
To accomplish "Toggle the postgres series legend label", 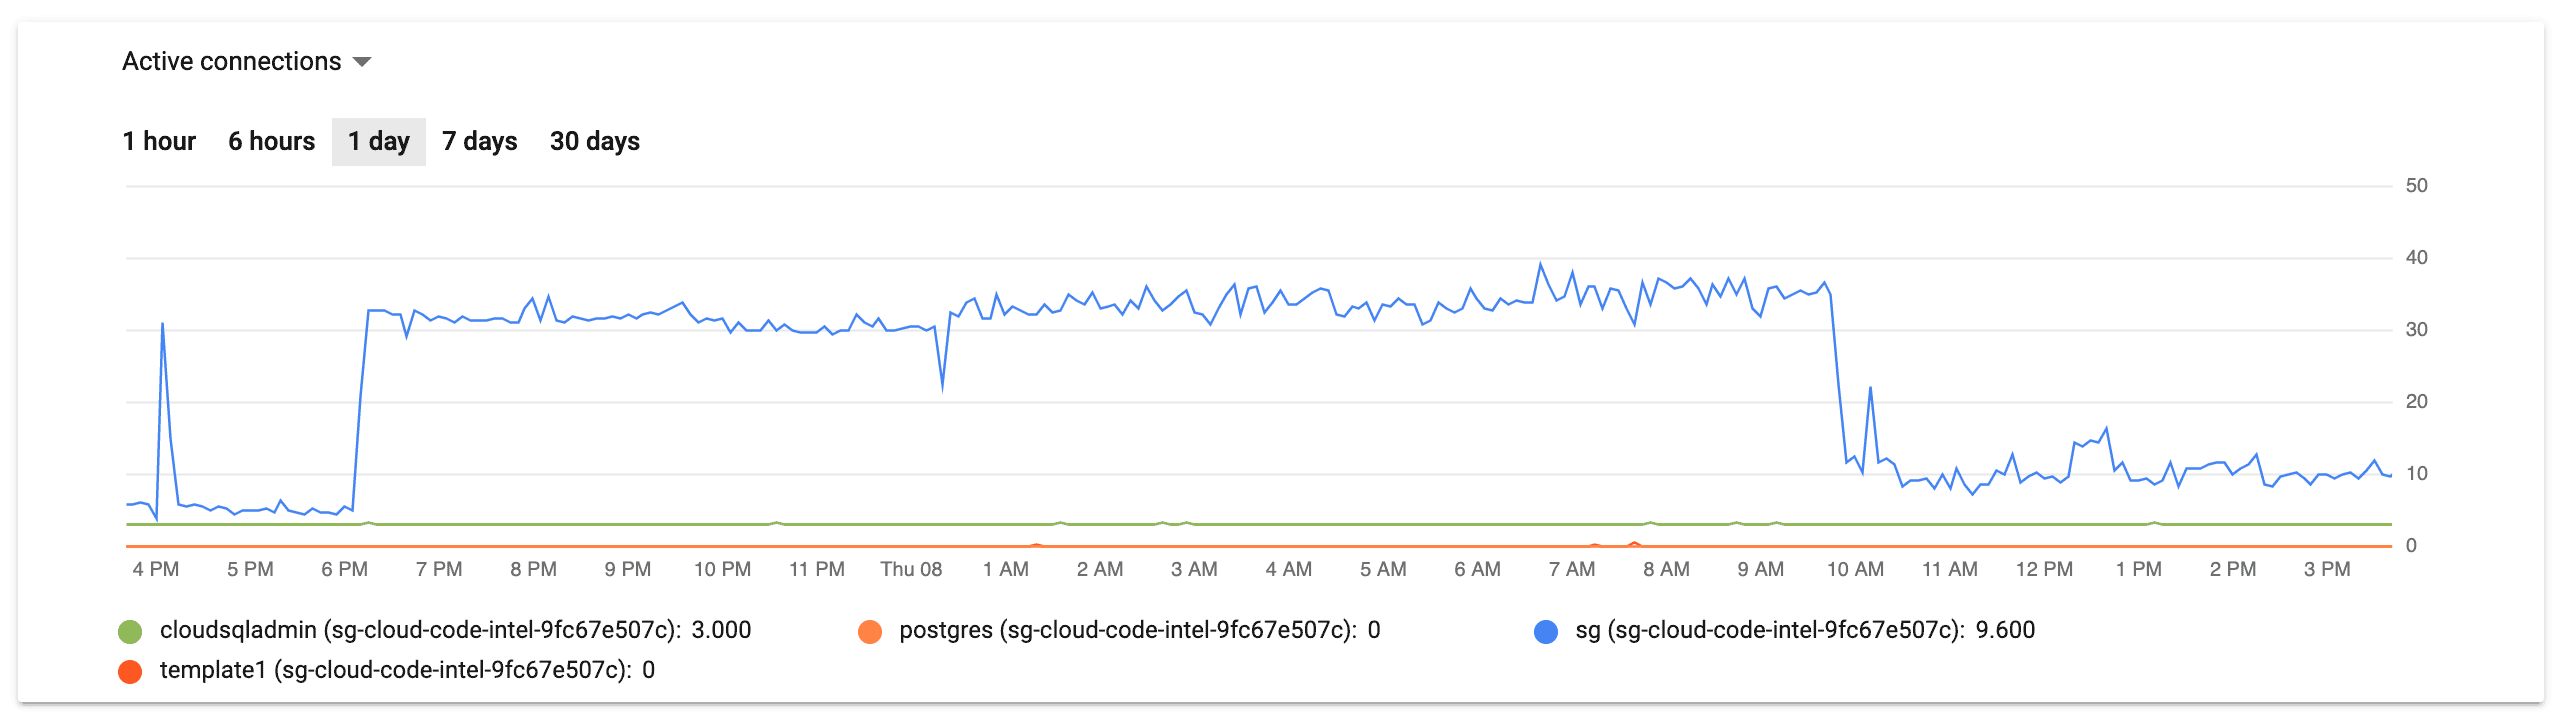I will (x=1140, y=630).
